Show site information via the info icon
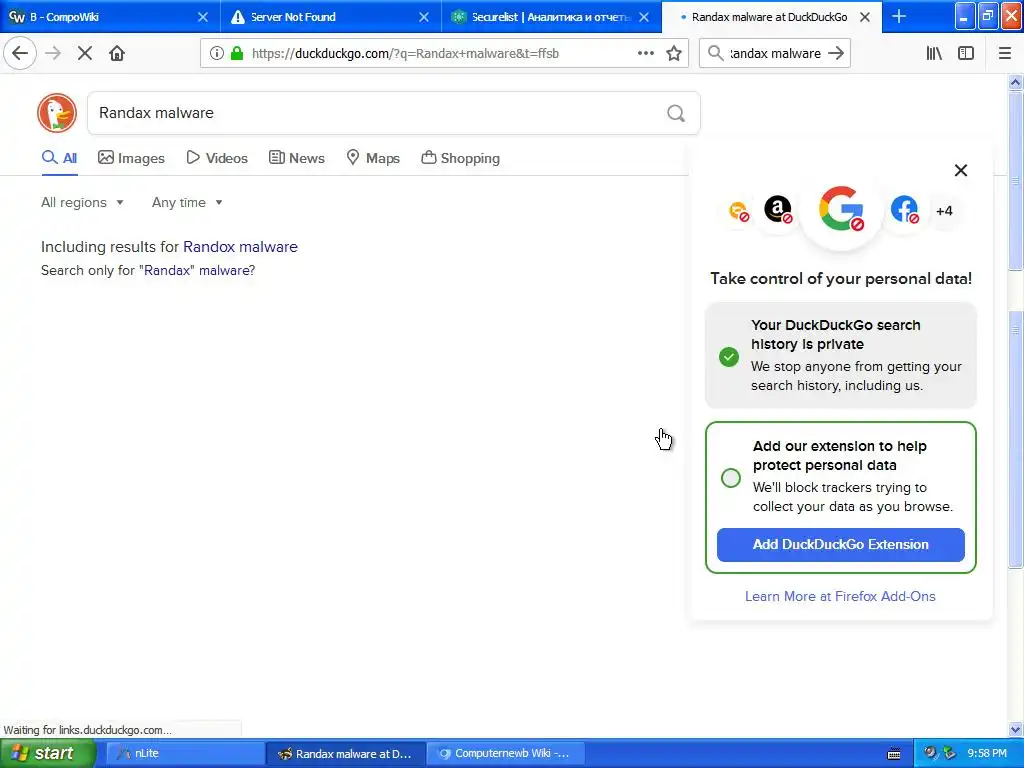Viewport: 1024px width, 768px height. 217,54
